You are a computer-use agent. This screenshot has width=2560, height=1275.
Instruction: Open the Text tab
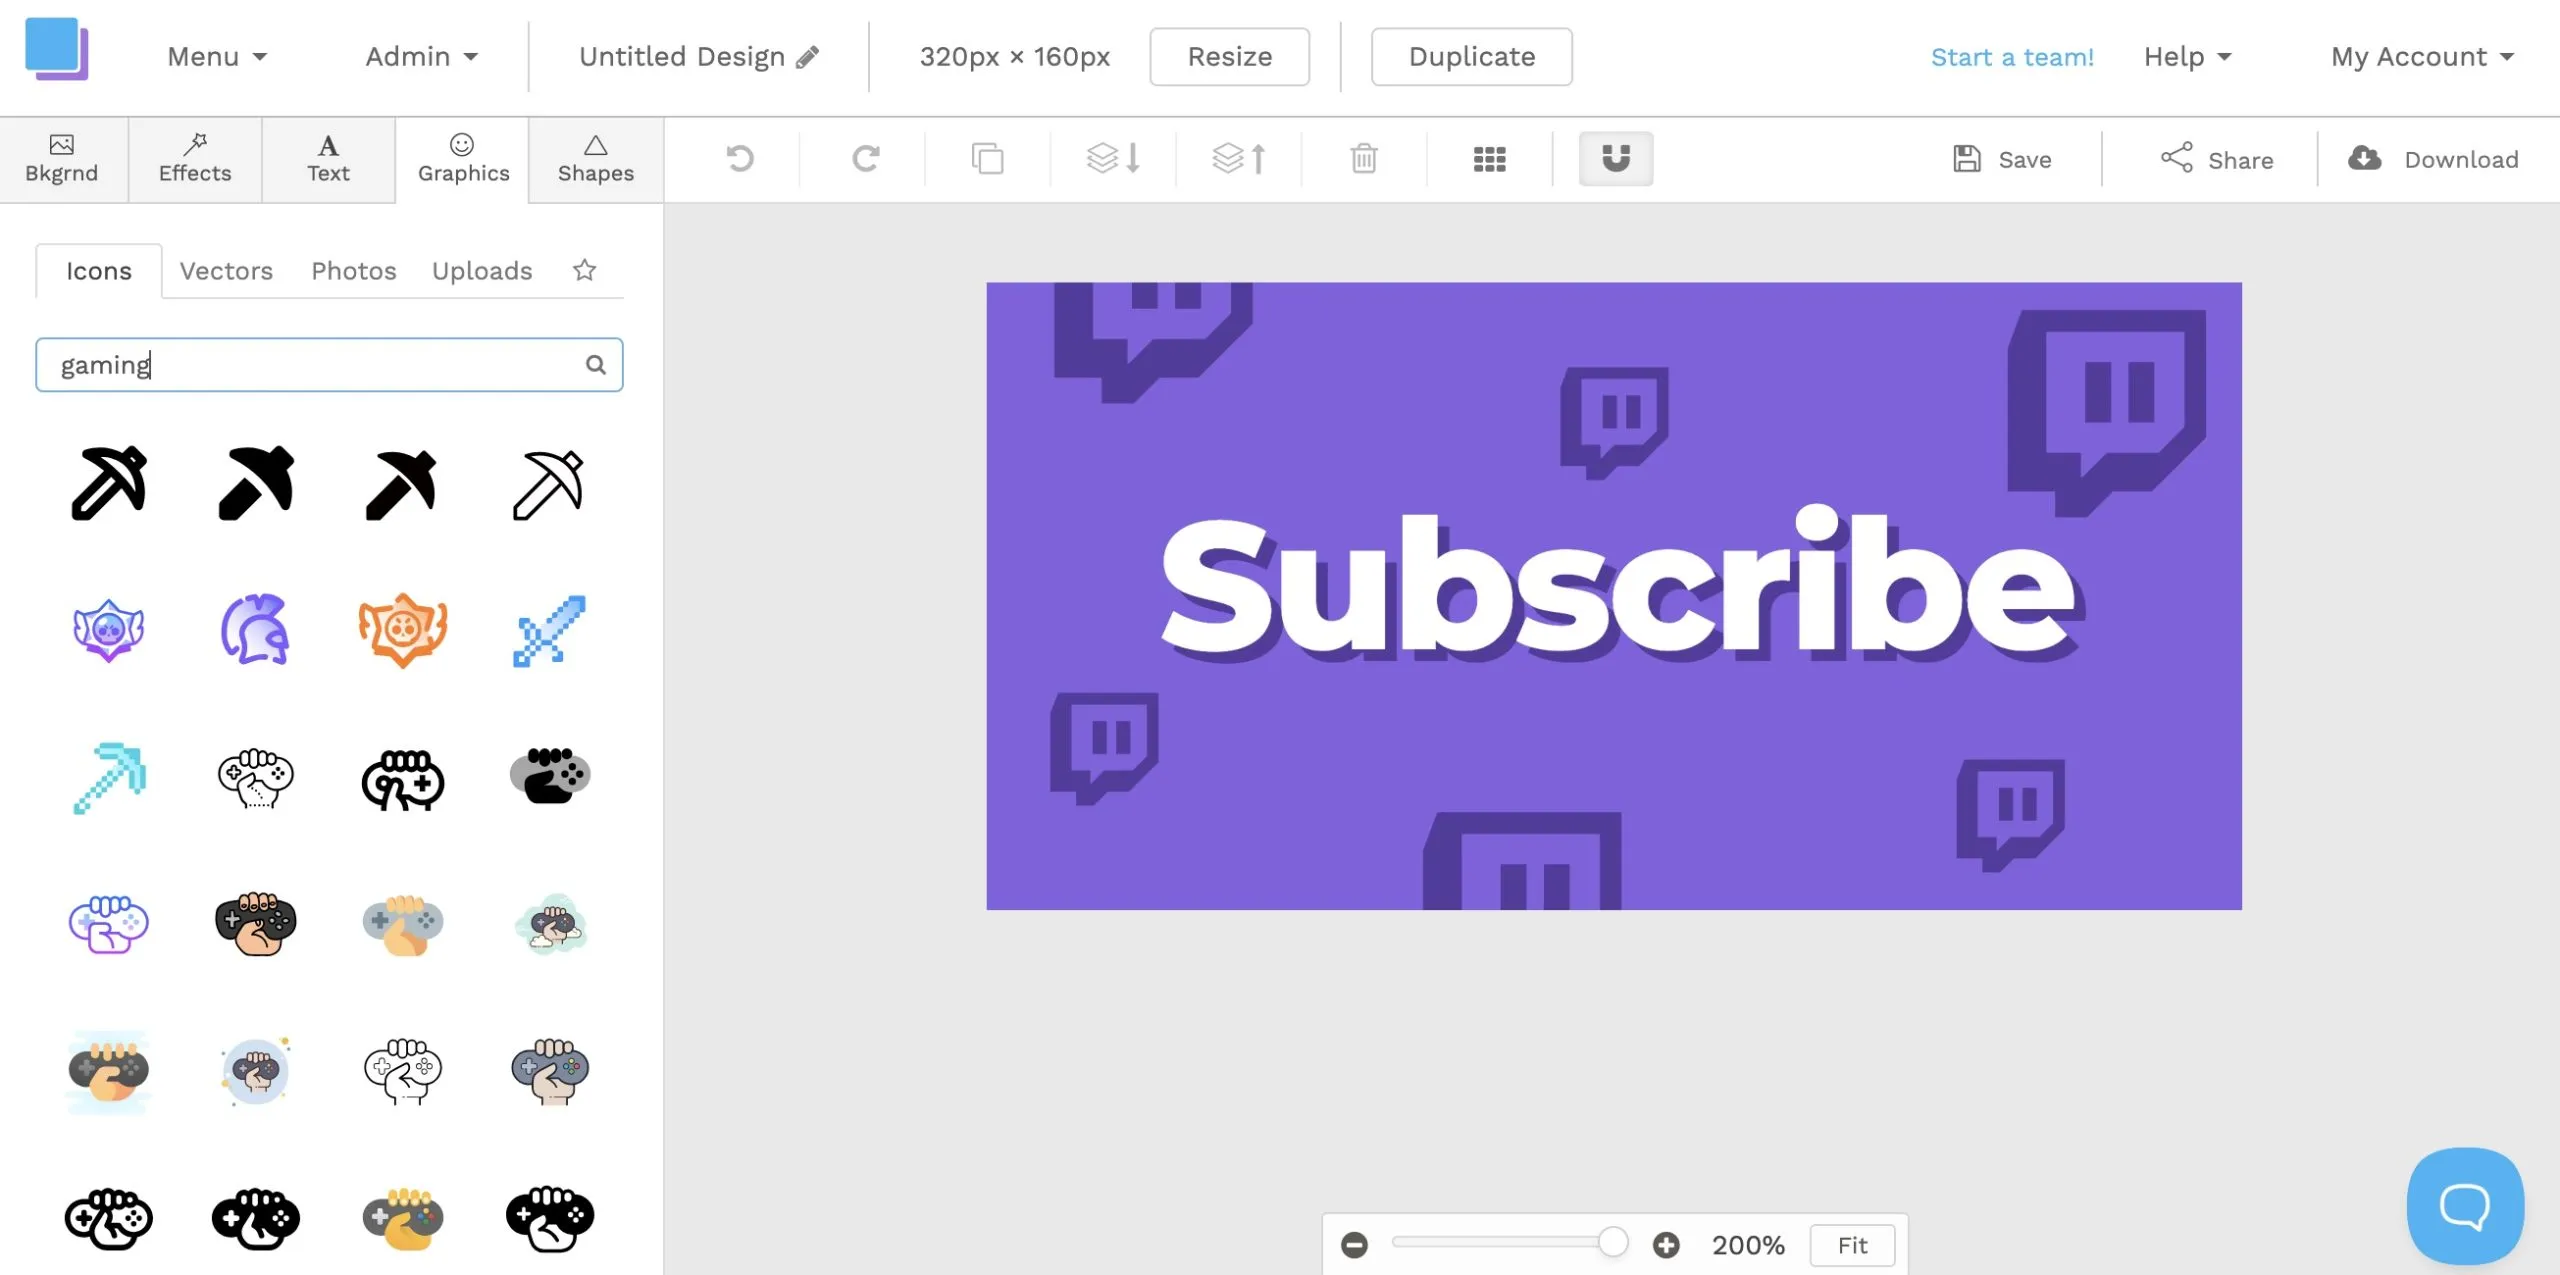point(328,160)
